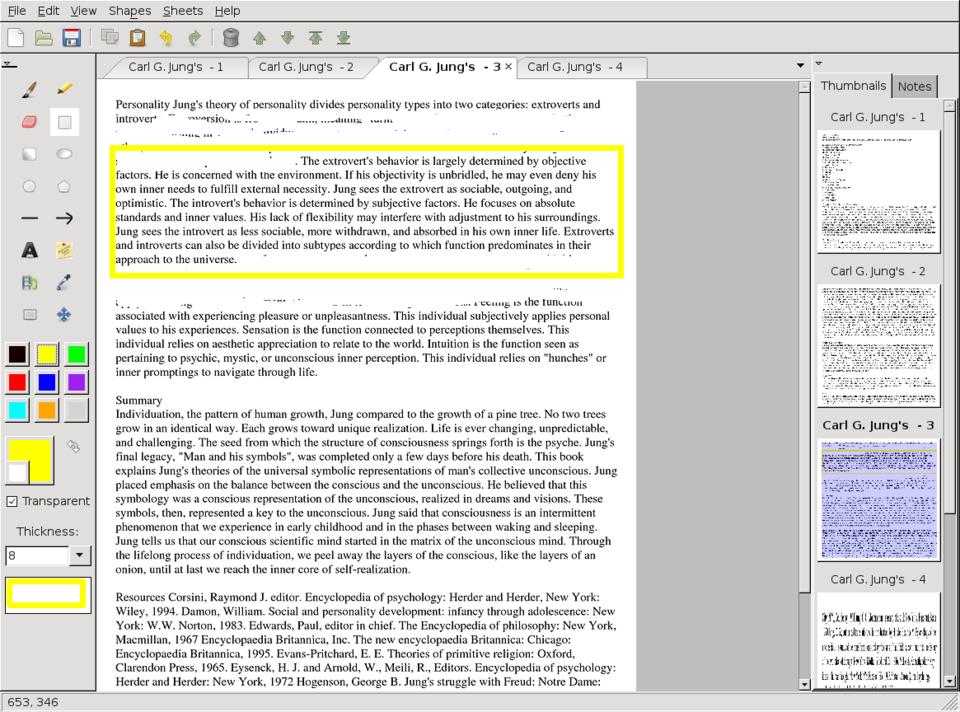The height and width of the screenshot is (712, 960).
Task: Select the text tool with letter A
Action: (30, 250)
